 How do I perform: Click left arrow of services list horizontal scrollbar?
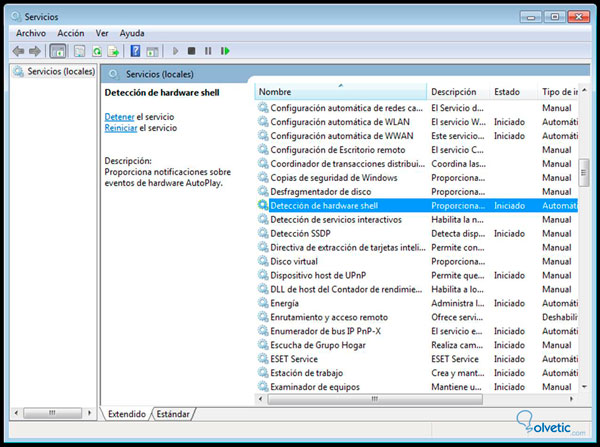tap(261, 399)
